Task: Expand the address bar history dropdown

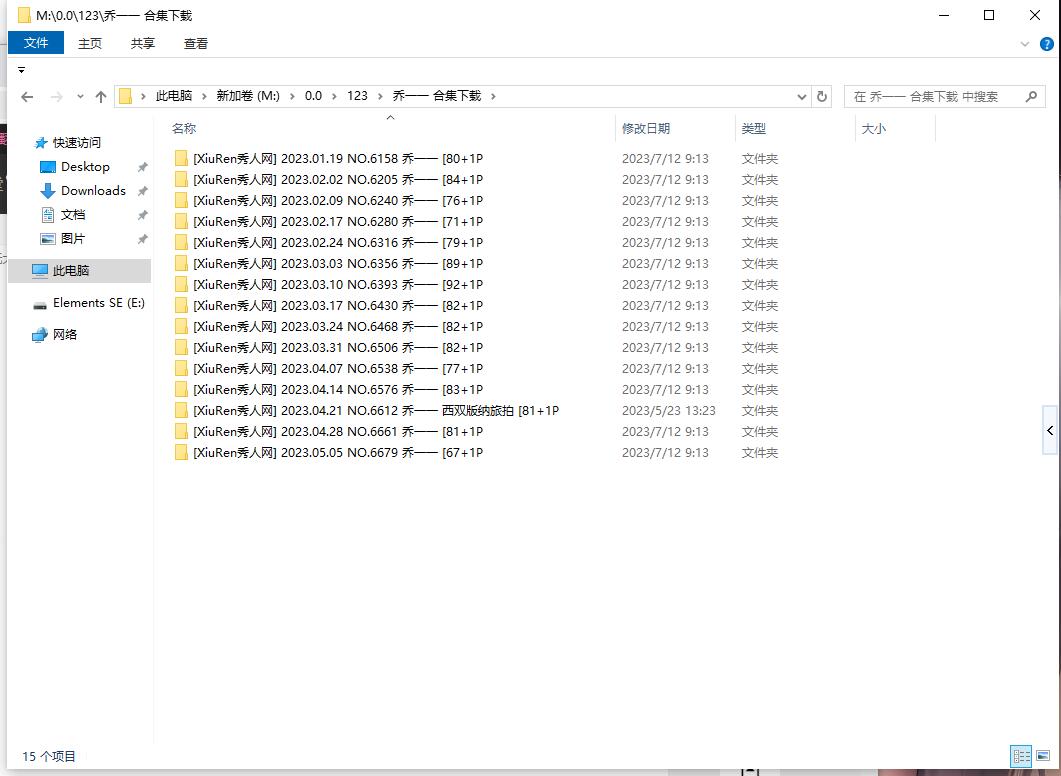Action: (x=802, y=97)
